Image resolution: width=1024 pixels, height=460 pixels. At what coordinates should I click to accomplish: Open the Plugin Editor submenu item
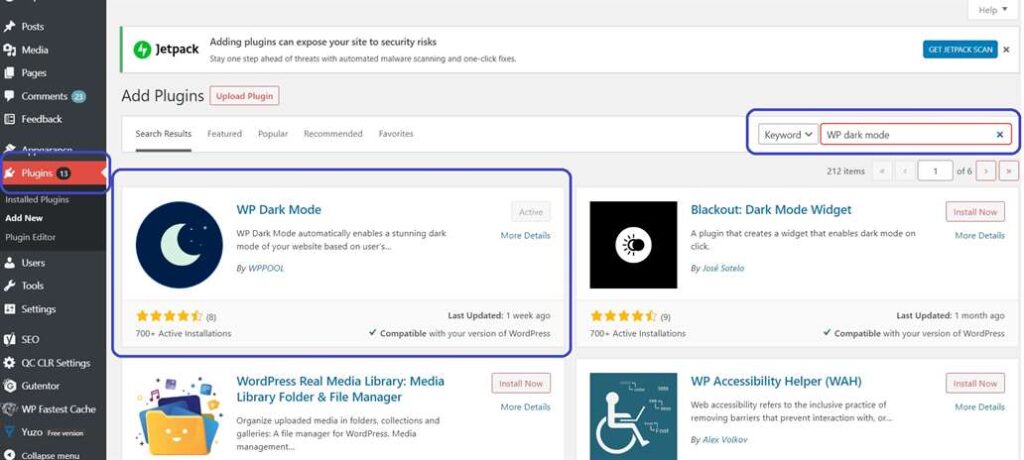point(30,237)
